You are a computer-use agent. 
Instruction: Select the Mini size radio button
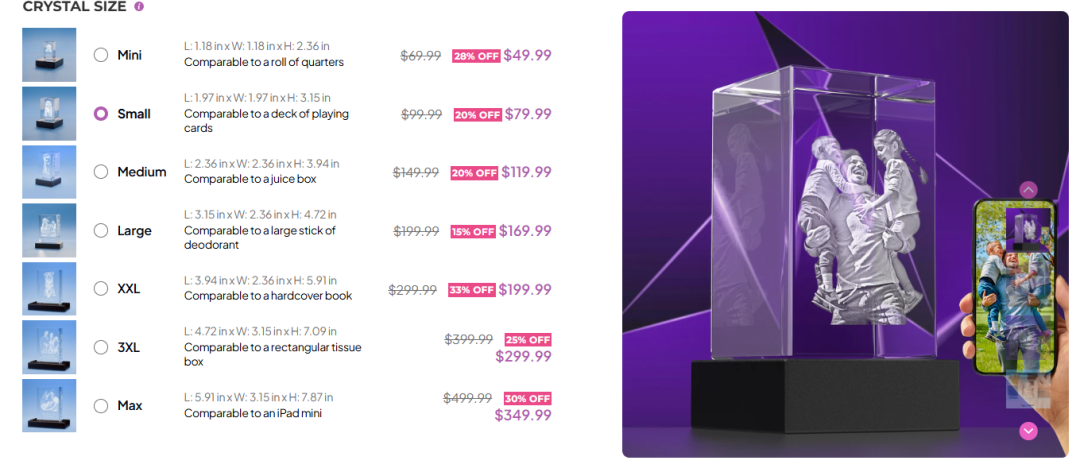101,55
